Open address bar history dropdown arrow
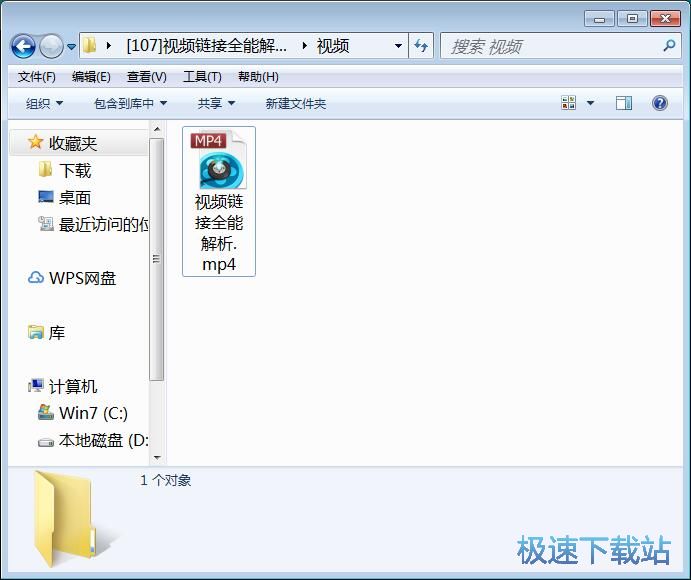691x580 pixels. [398, 45]
